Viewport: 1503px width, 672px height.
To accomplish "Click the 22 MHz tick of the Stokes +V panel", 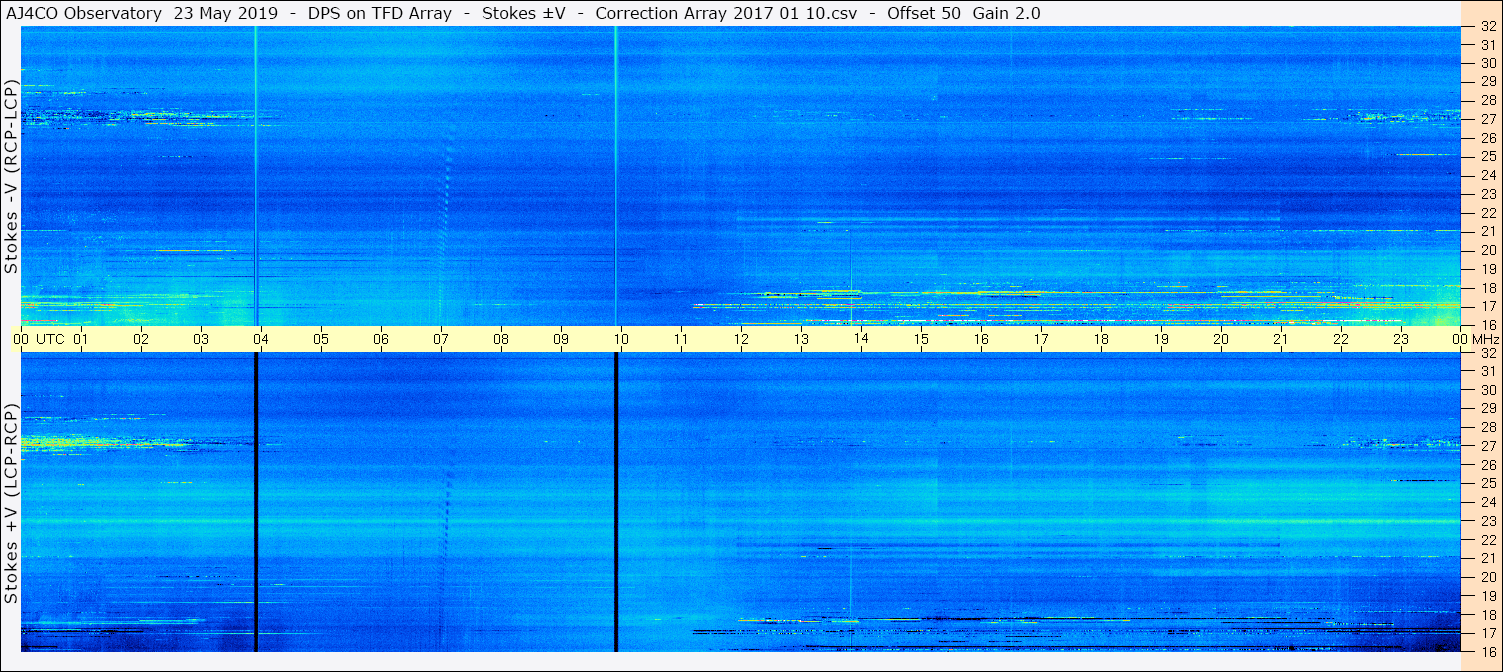I will [1487, 539].
